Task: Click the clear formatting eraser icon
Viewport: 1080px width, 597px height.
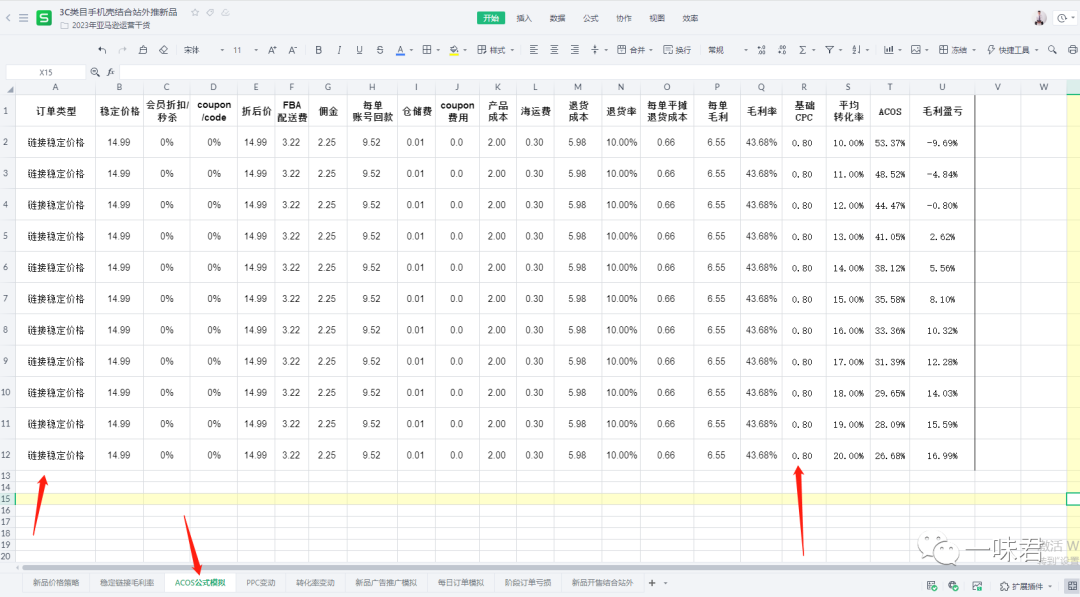Action: click(x=164, y=50)
